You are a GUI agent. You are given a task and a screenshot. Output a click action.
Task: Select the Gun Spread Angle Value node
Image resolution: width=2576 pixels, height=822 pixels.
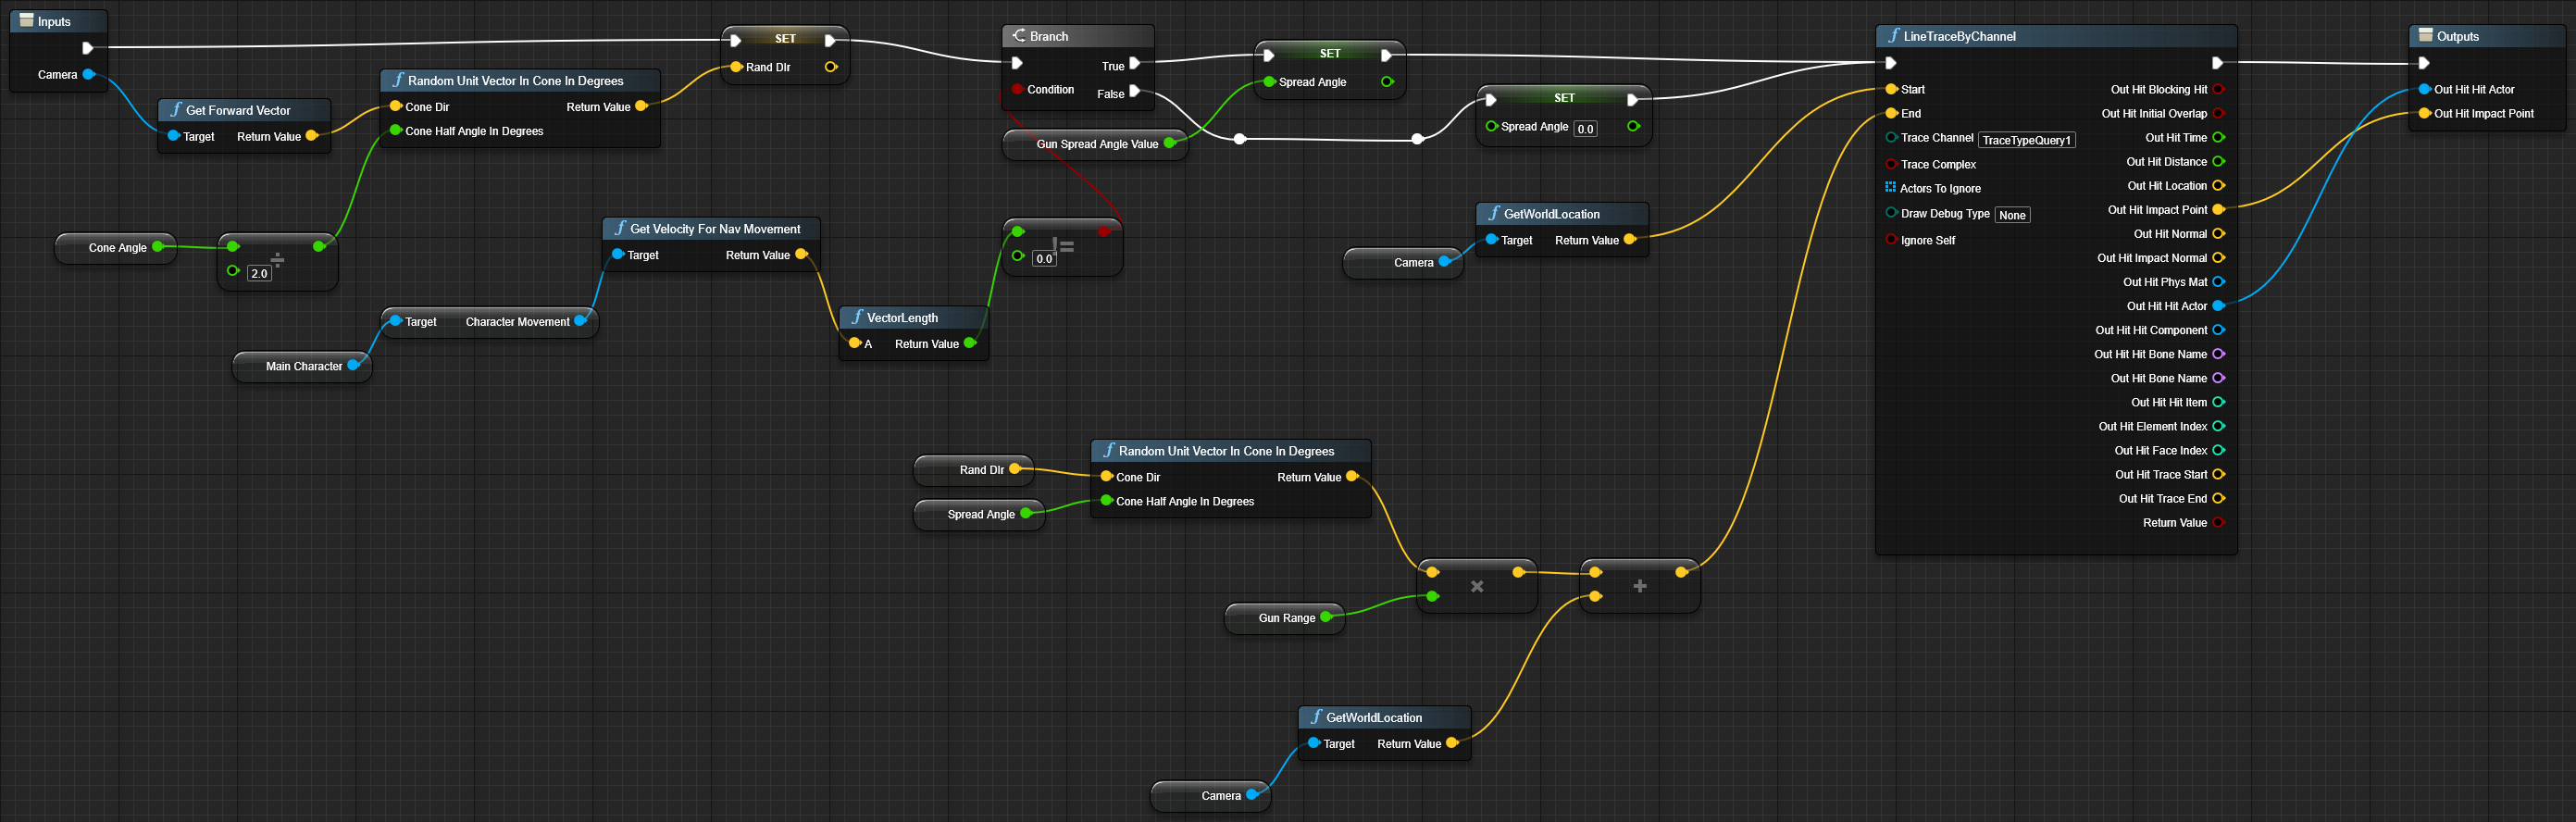pyautogui.click(x=1096, y=144)
